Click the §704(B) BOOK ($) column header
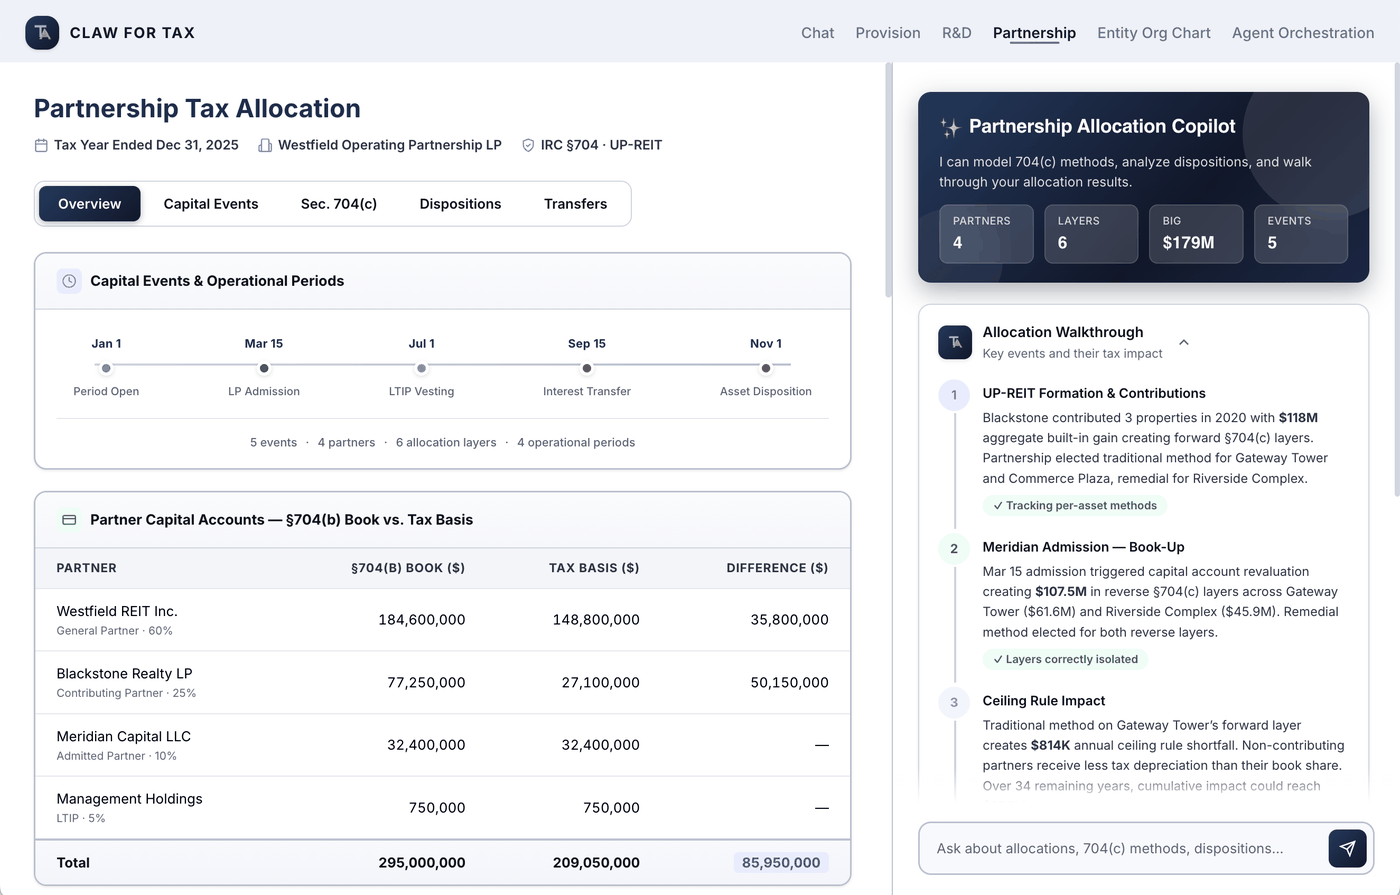The image size is (1400, 895). point(408,568)
